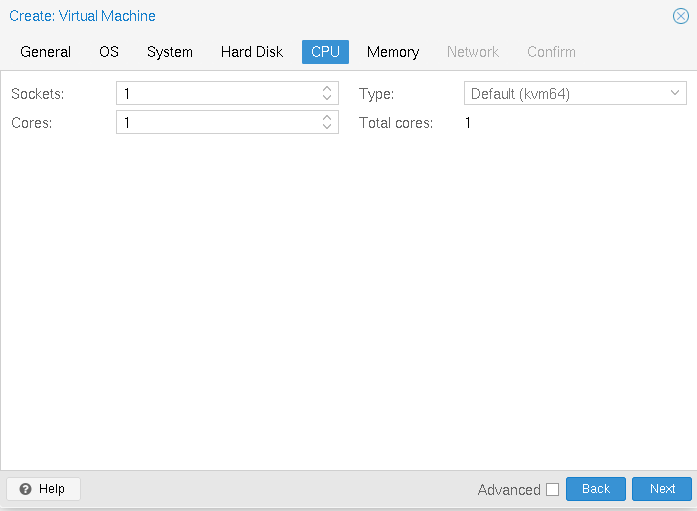
Task: Click the Confirm tab
Action: (551, 52)
